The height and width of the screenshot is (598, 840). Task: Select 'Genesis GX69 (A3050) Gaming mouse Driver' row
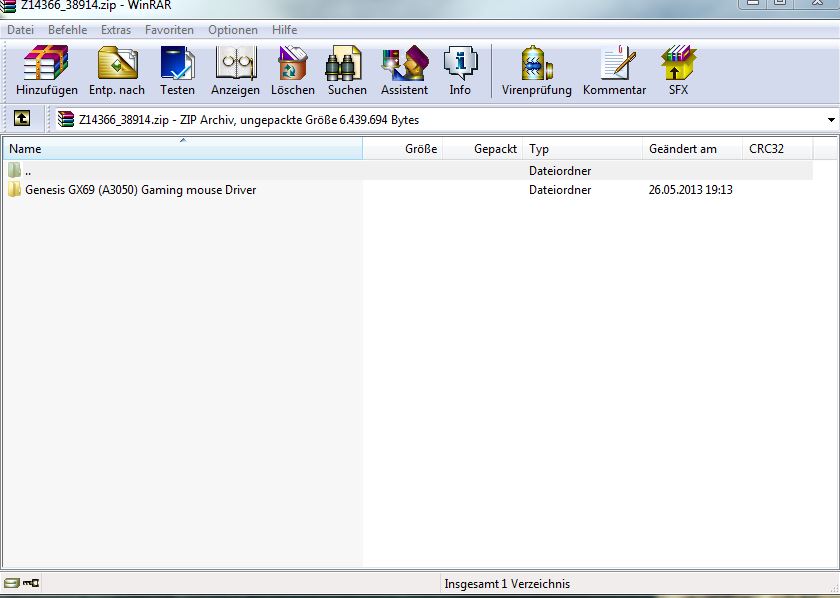[408, 190]
